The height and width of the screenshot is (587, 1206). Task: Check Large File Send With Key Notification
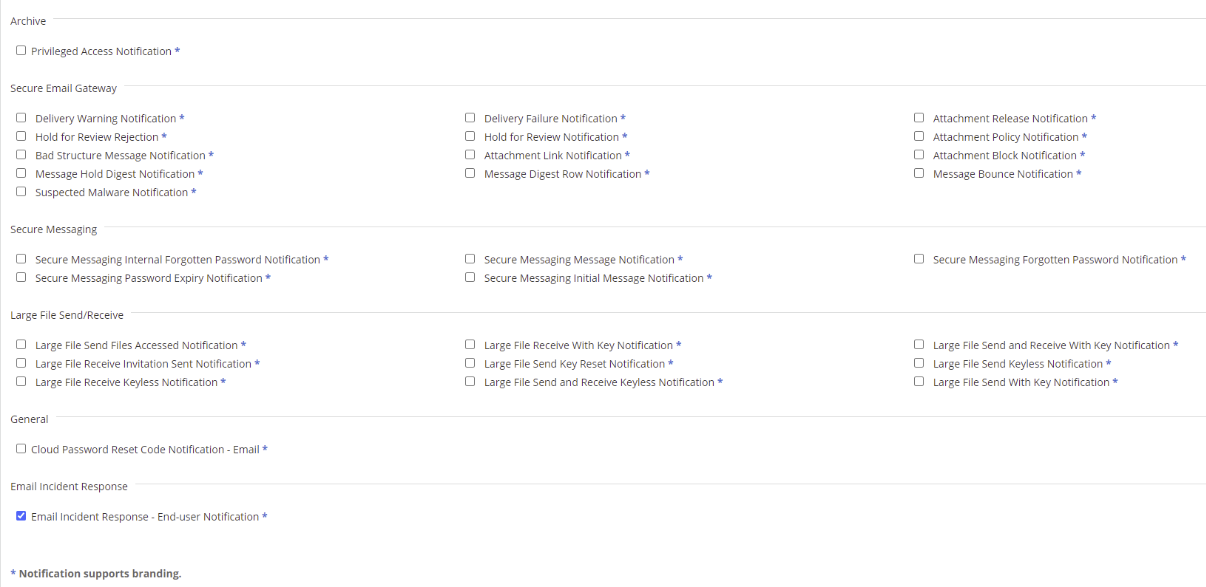[x=919, y=382]
